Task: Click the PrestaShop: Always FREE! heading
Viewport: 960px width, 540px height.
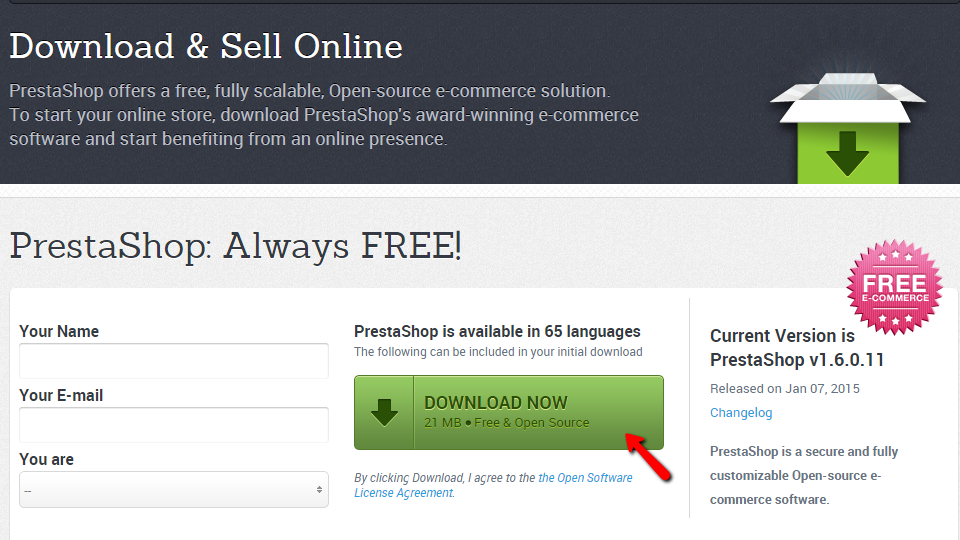Action: (236, 245)
